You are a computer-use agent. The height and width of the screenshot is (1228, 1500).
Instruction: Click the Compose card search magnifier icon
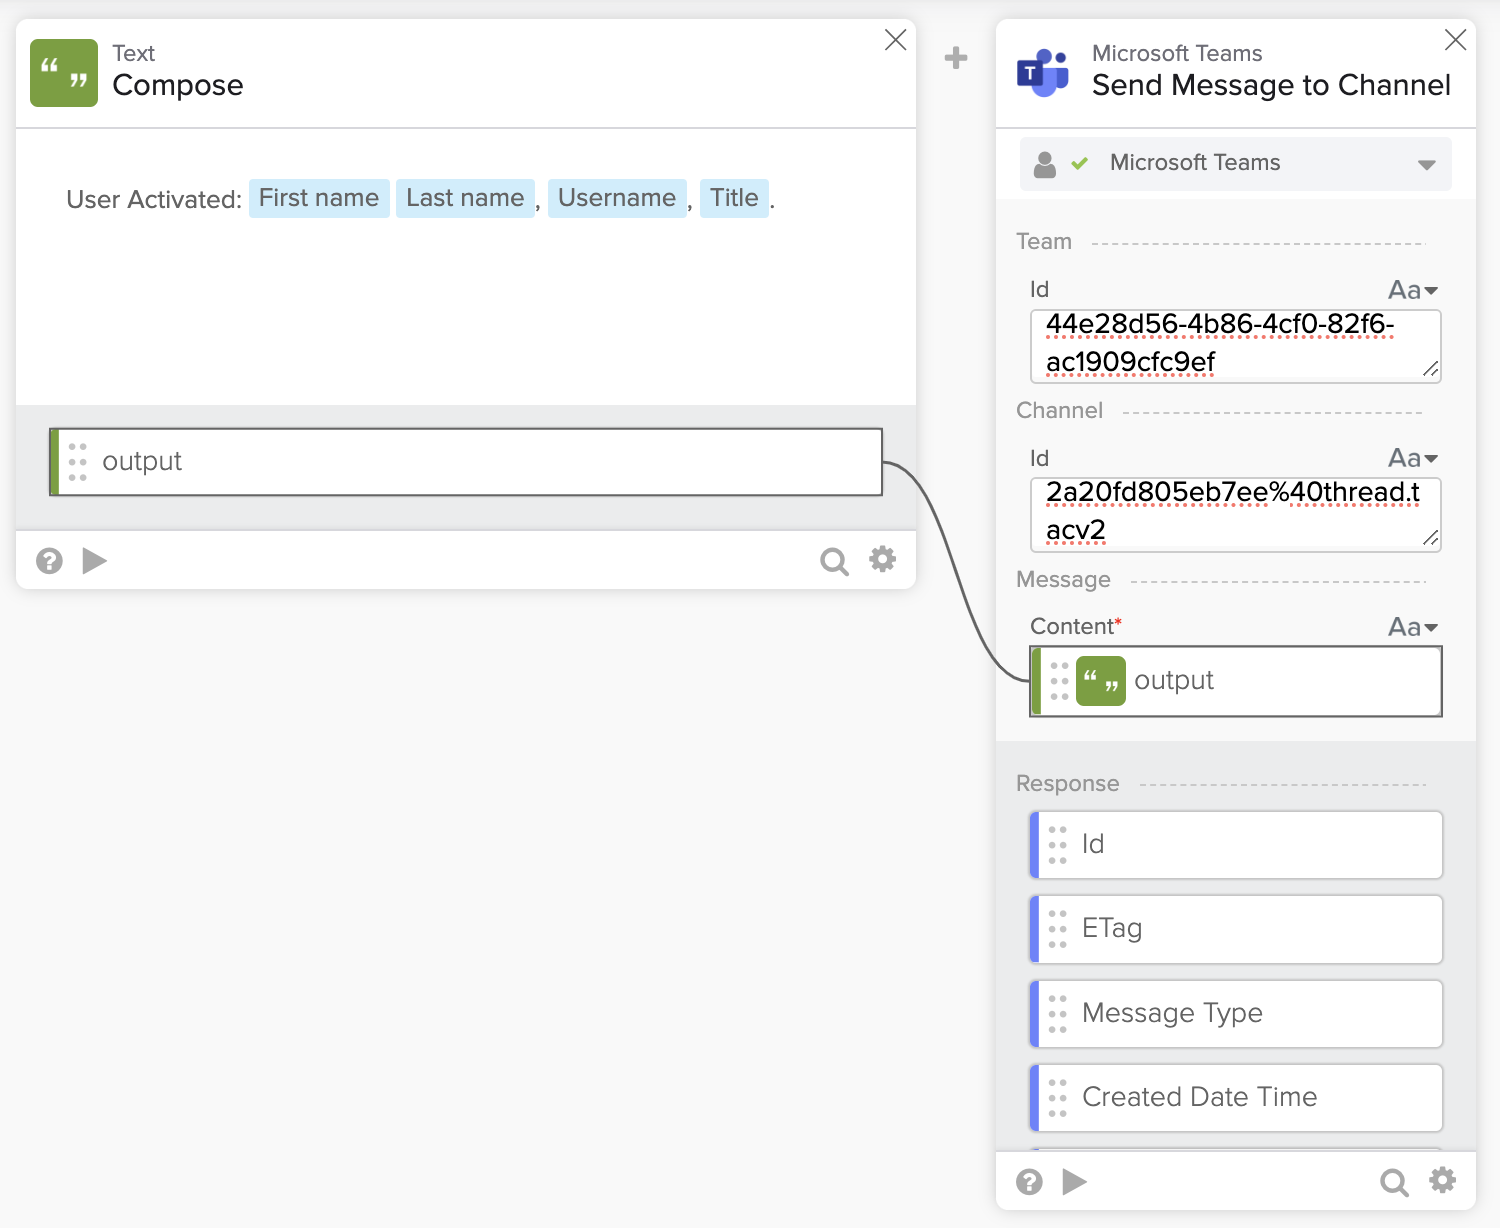pos(833,561)
